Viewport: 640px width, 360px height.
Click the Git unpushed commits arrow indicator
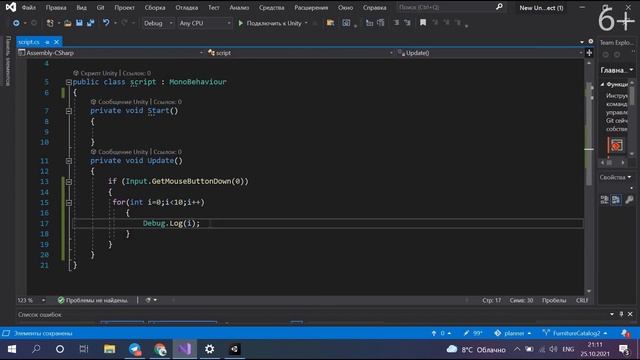point(441,333)
